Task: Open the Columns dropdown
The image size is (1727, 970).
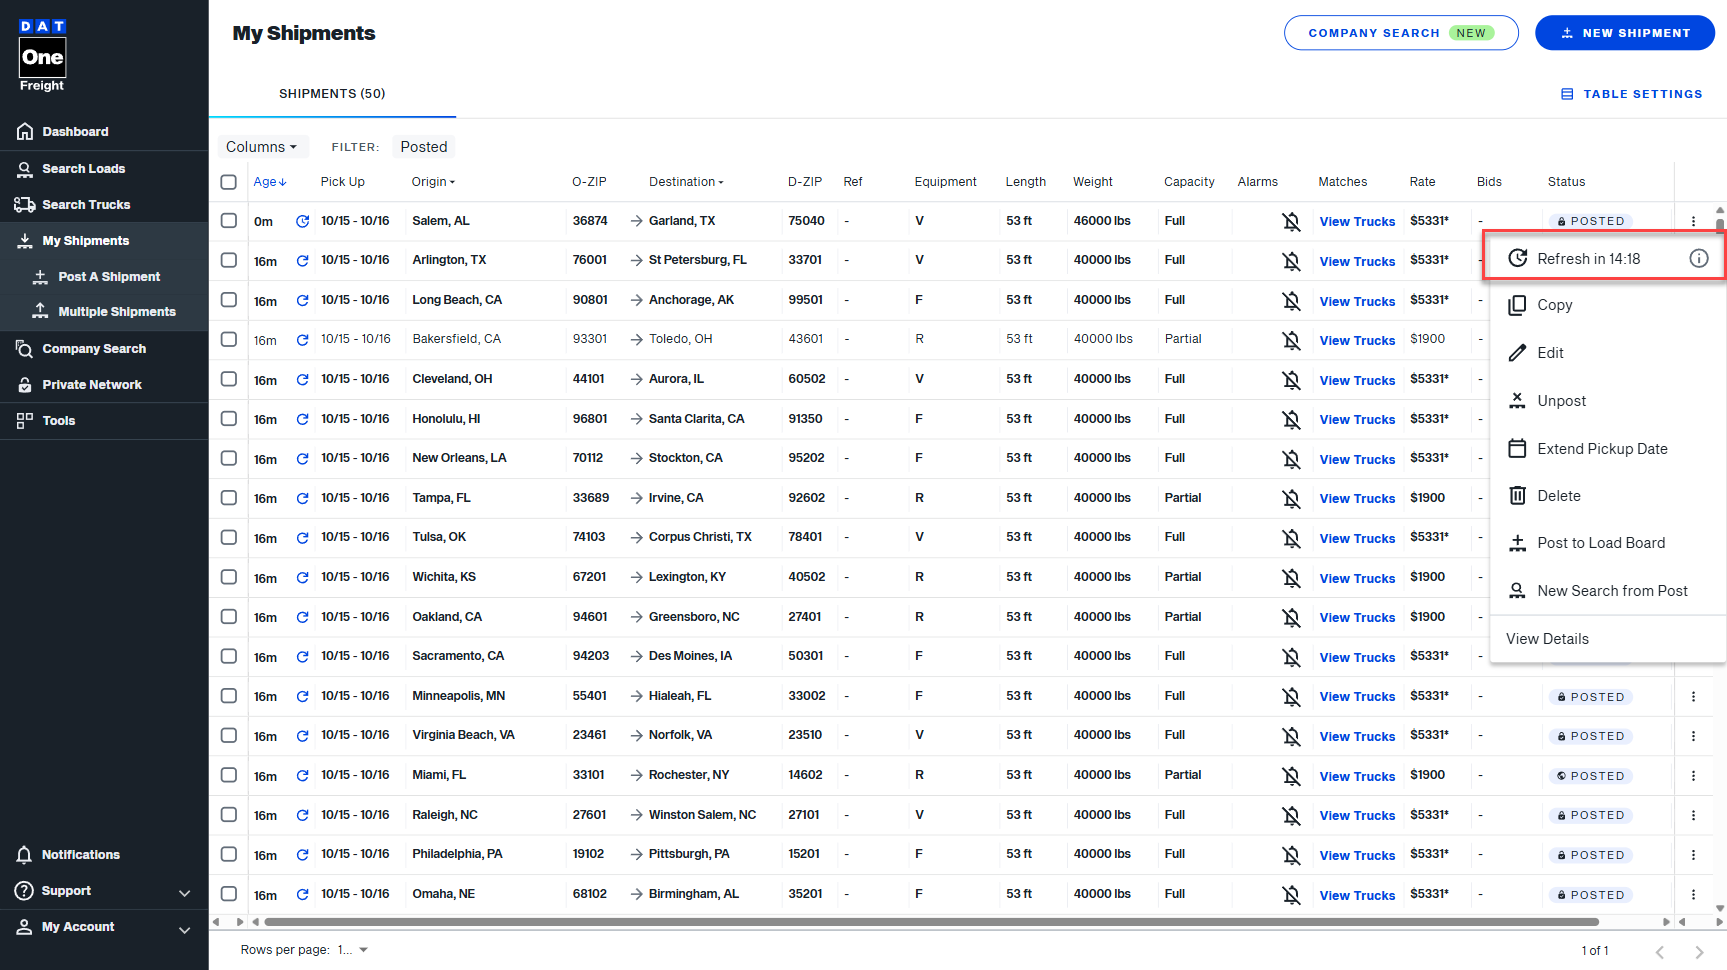Action: tap(262, 147)
